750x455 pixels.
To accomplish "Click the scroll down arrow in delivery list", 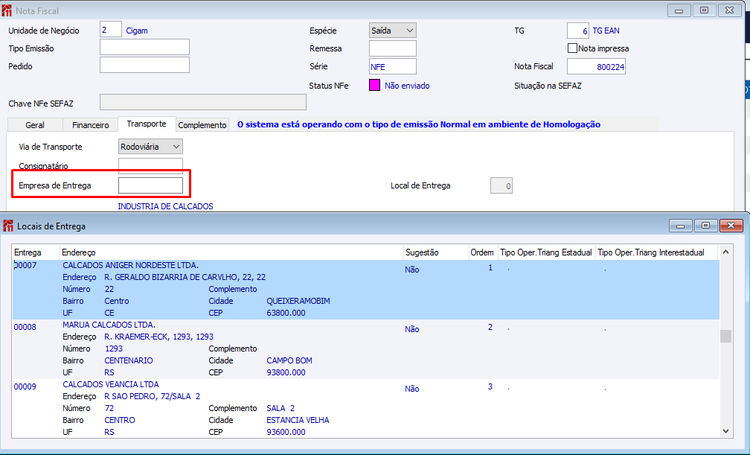I will pyautogui.click(x=726, y=431).
